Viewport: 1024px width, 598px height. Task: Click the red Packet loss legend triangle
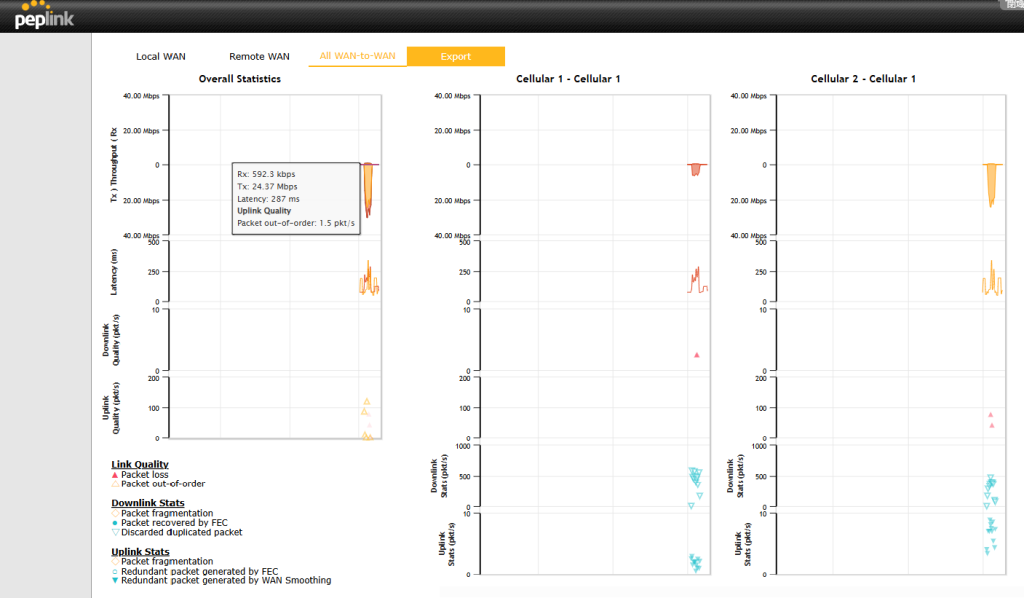coord(115,474)
